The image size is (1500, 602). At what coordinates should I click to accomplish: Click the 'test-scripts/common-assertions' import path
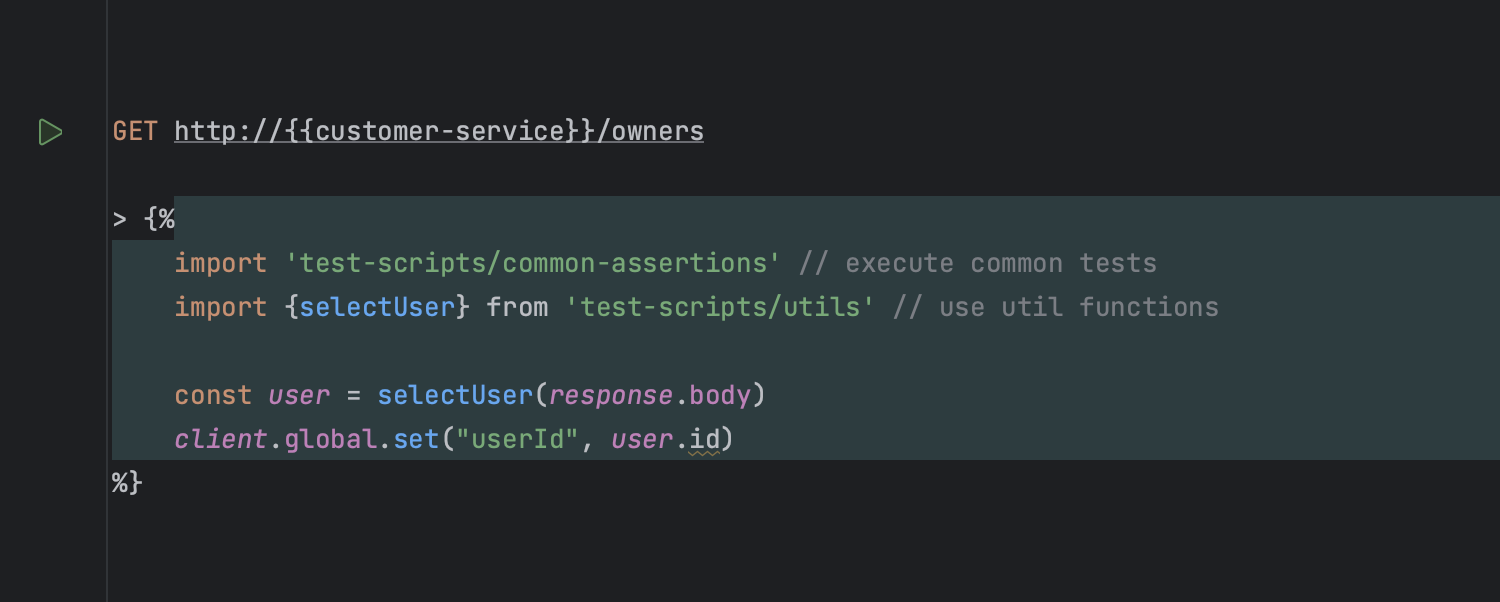(x=533, y=263)
